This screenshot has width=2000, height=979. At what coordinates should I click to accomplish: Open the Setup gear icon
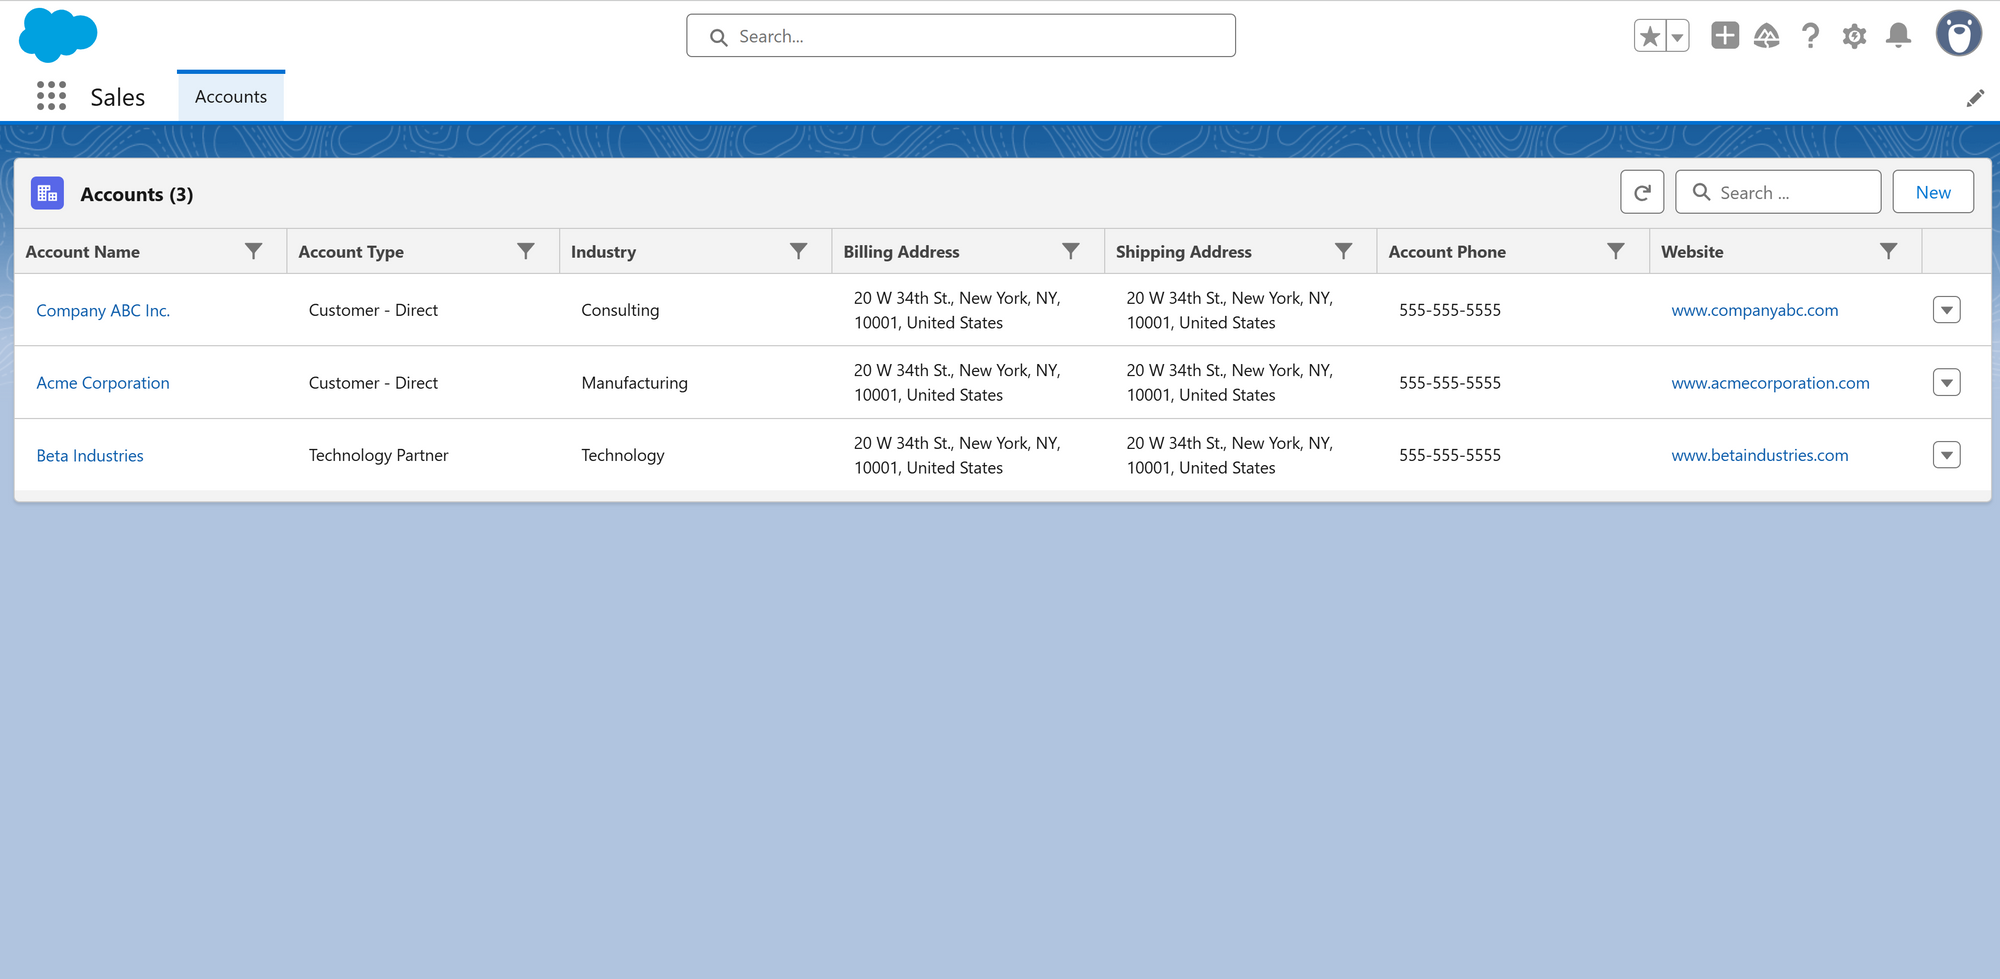pos(1854,37)
